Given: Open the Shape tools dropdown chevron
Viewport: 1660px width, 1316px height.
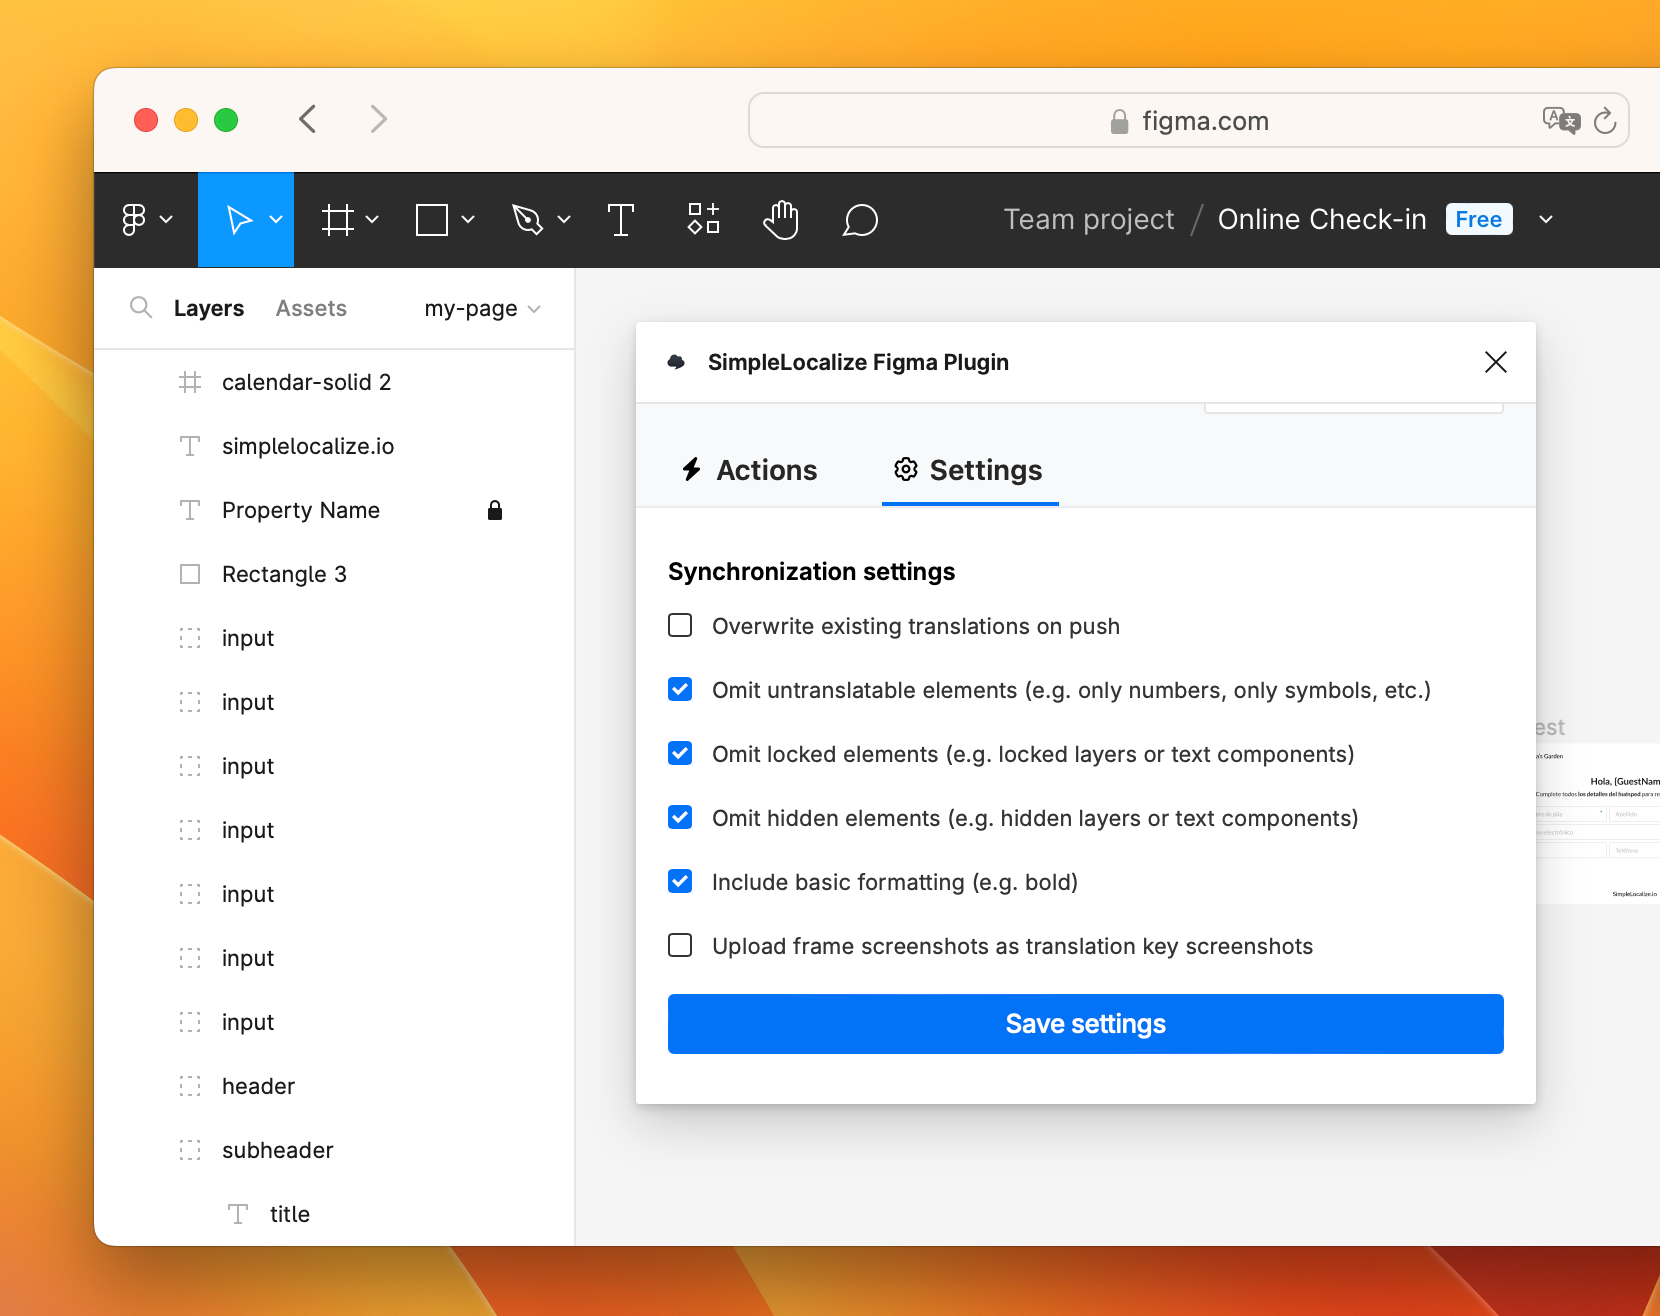Looking at the screenshot, I should coord(467,220).
